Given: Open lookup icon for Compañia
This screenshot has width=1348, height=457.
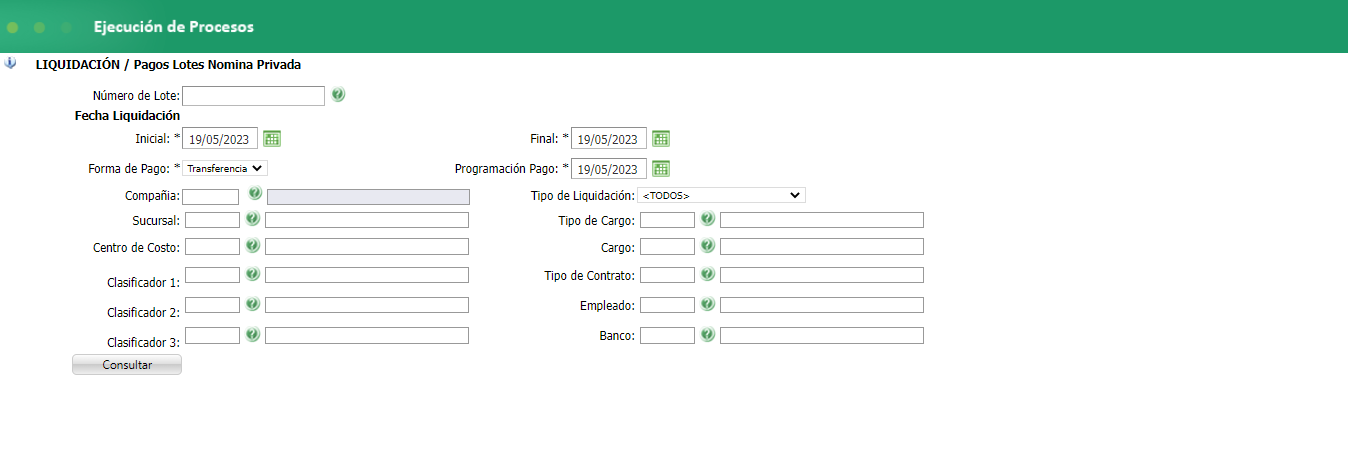Looking at the screenshot, I should click(254, 194).
